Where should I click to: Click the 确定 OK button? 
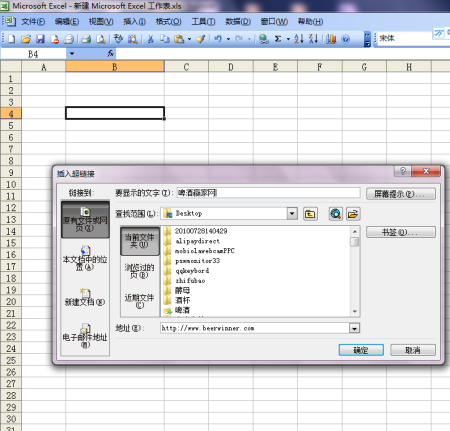point(361,350)
